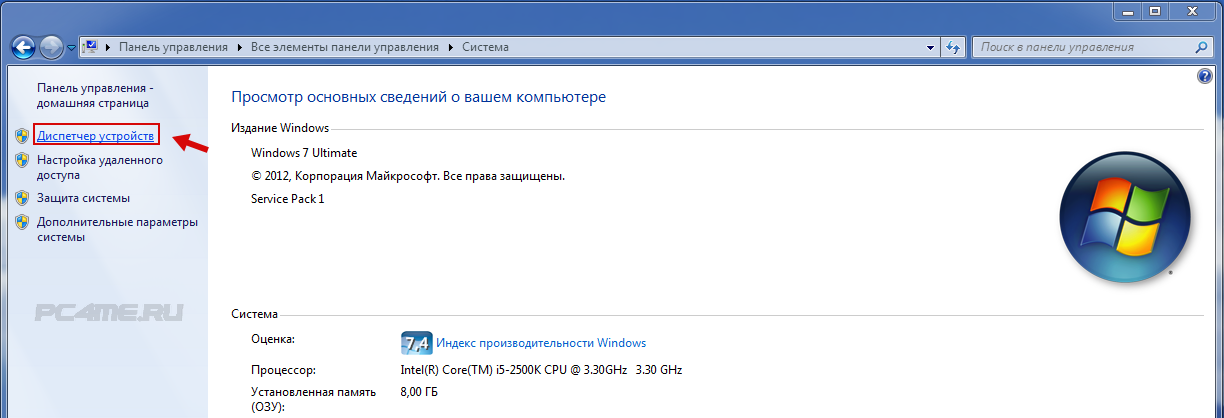1224x418 pixels.
Task: Expand the arrow after 'Все элементы панели управления'
Action: pyautogui.click(x=450, y=47)
